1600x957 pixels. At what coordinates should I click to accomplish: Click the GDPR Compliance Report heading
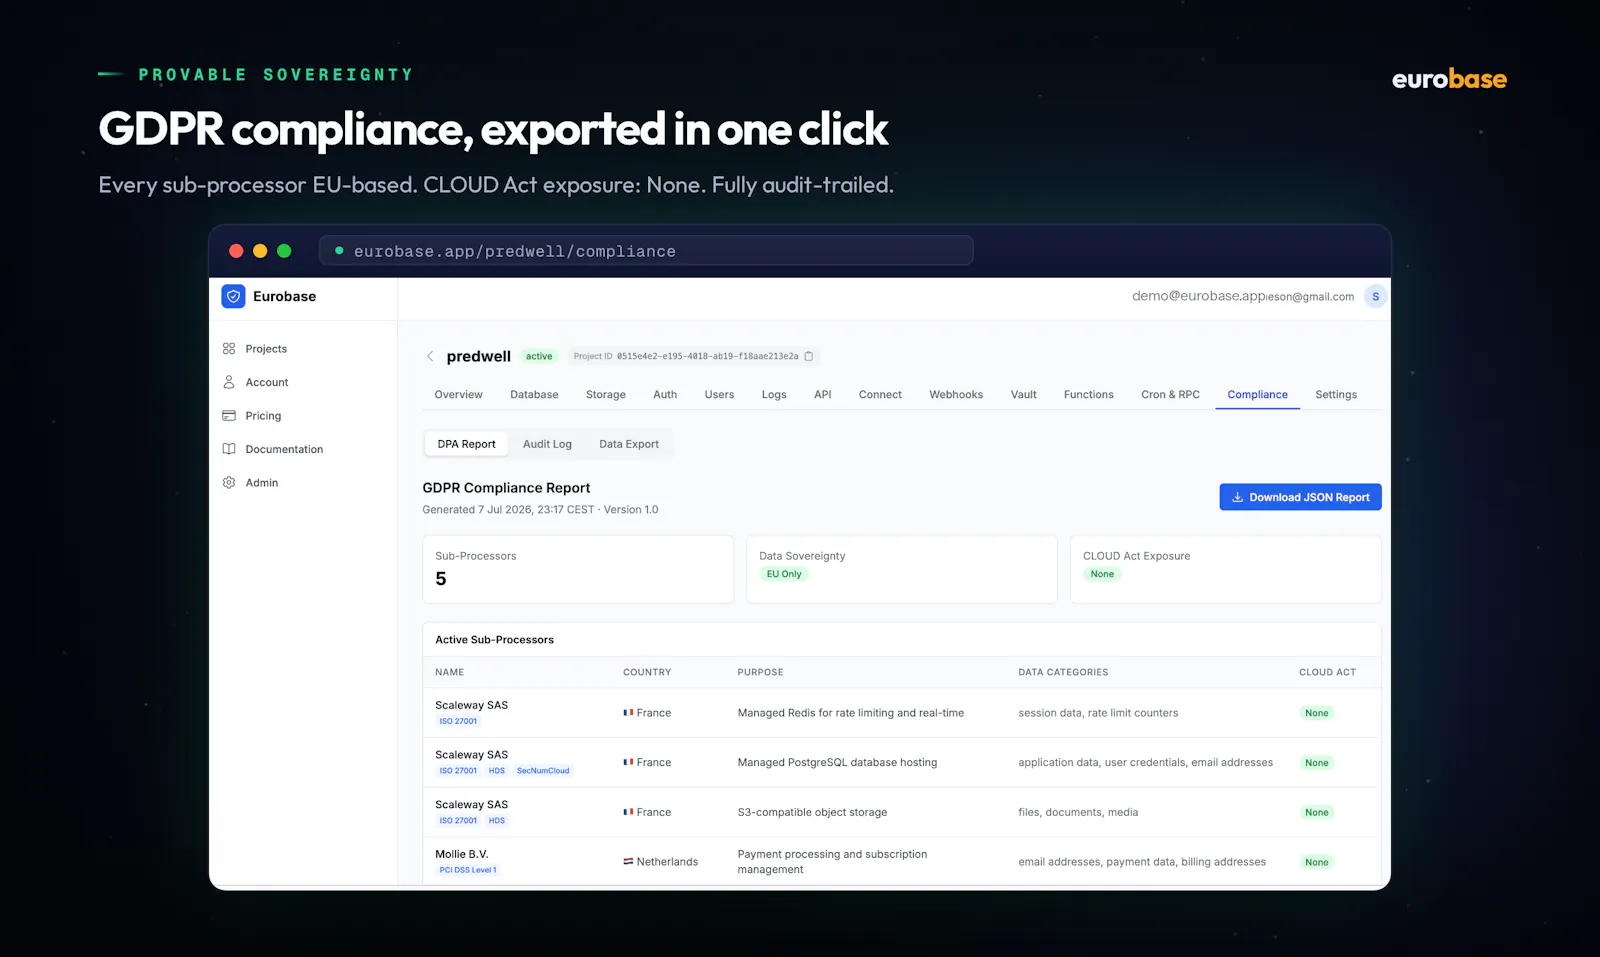[x=506, y=488]
